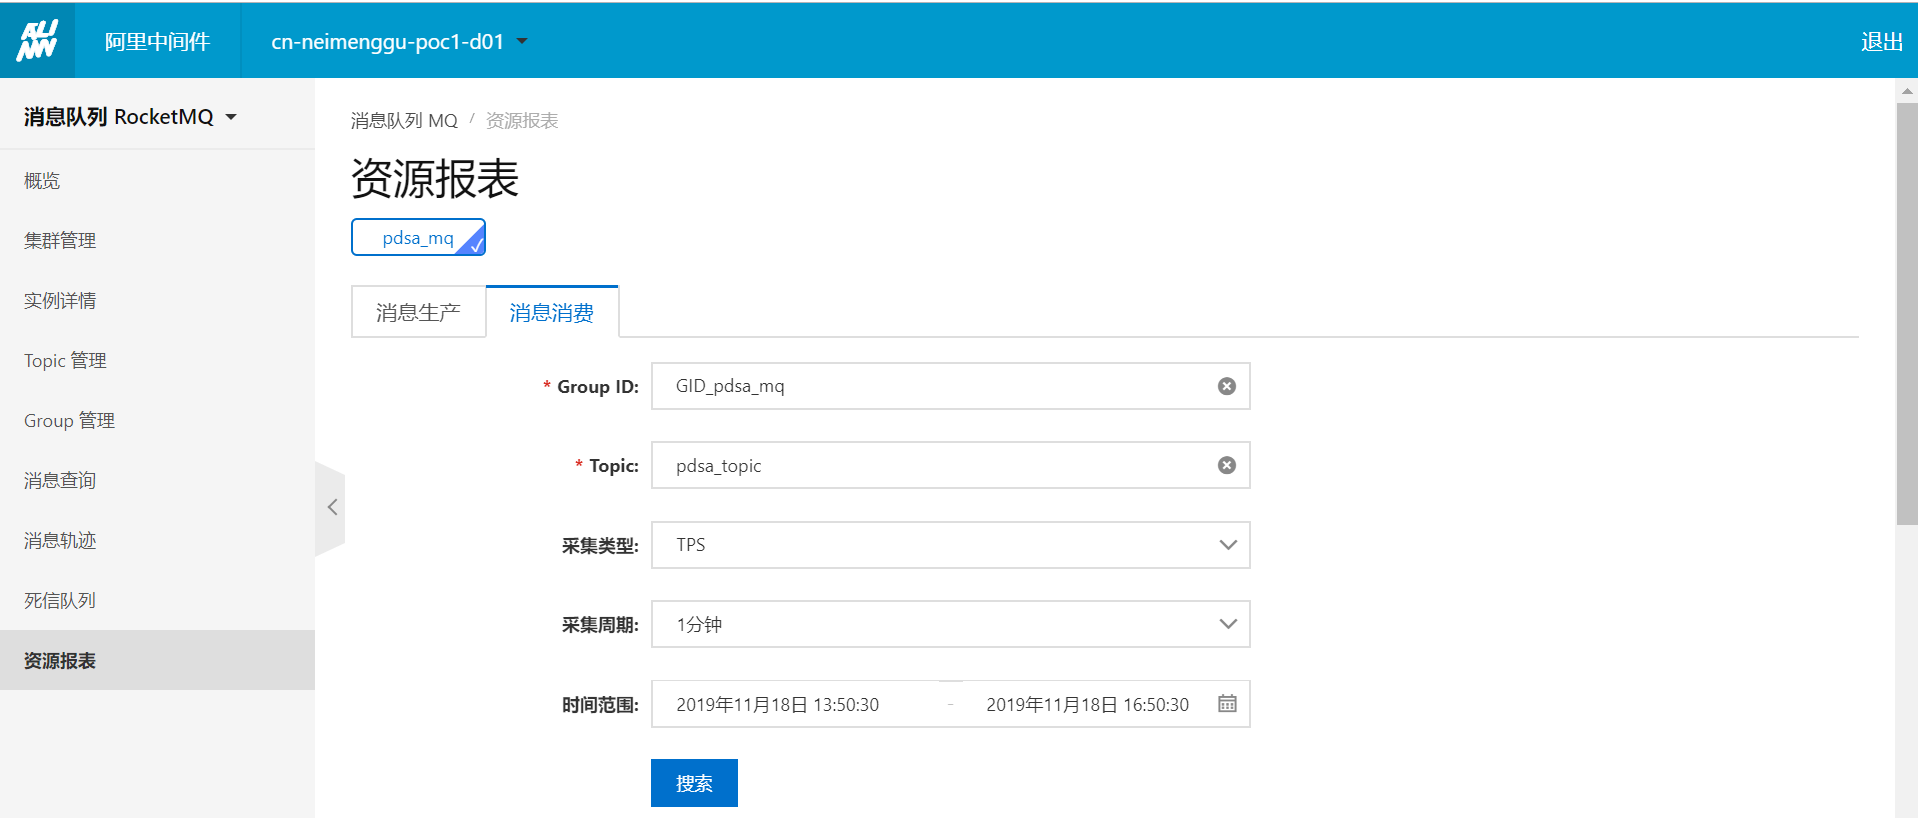Image resolution: width=1918 pixels, height=818 pixels.
Task: Collapse the sidebar with the left arrow handle
Action: 331,508
